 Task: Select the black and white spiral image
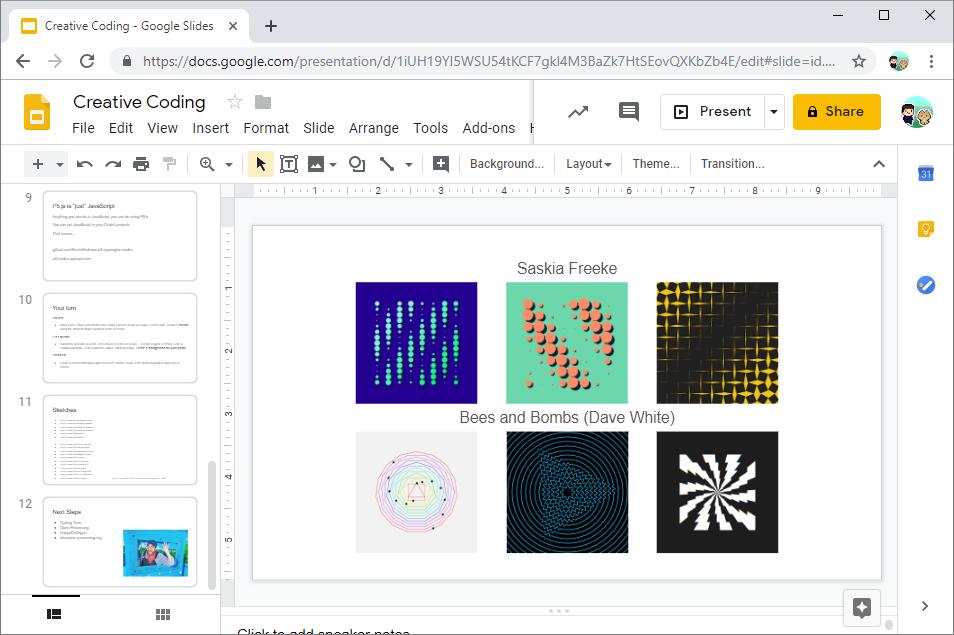717,492
